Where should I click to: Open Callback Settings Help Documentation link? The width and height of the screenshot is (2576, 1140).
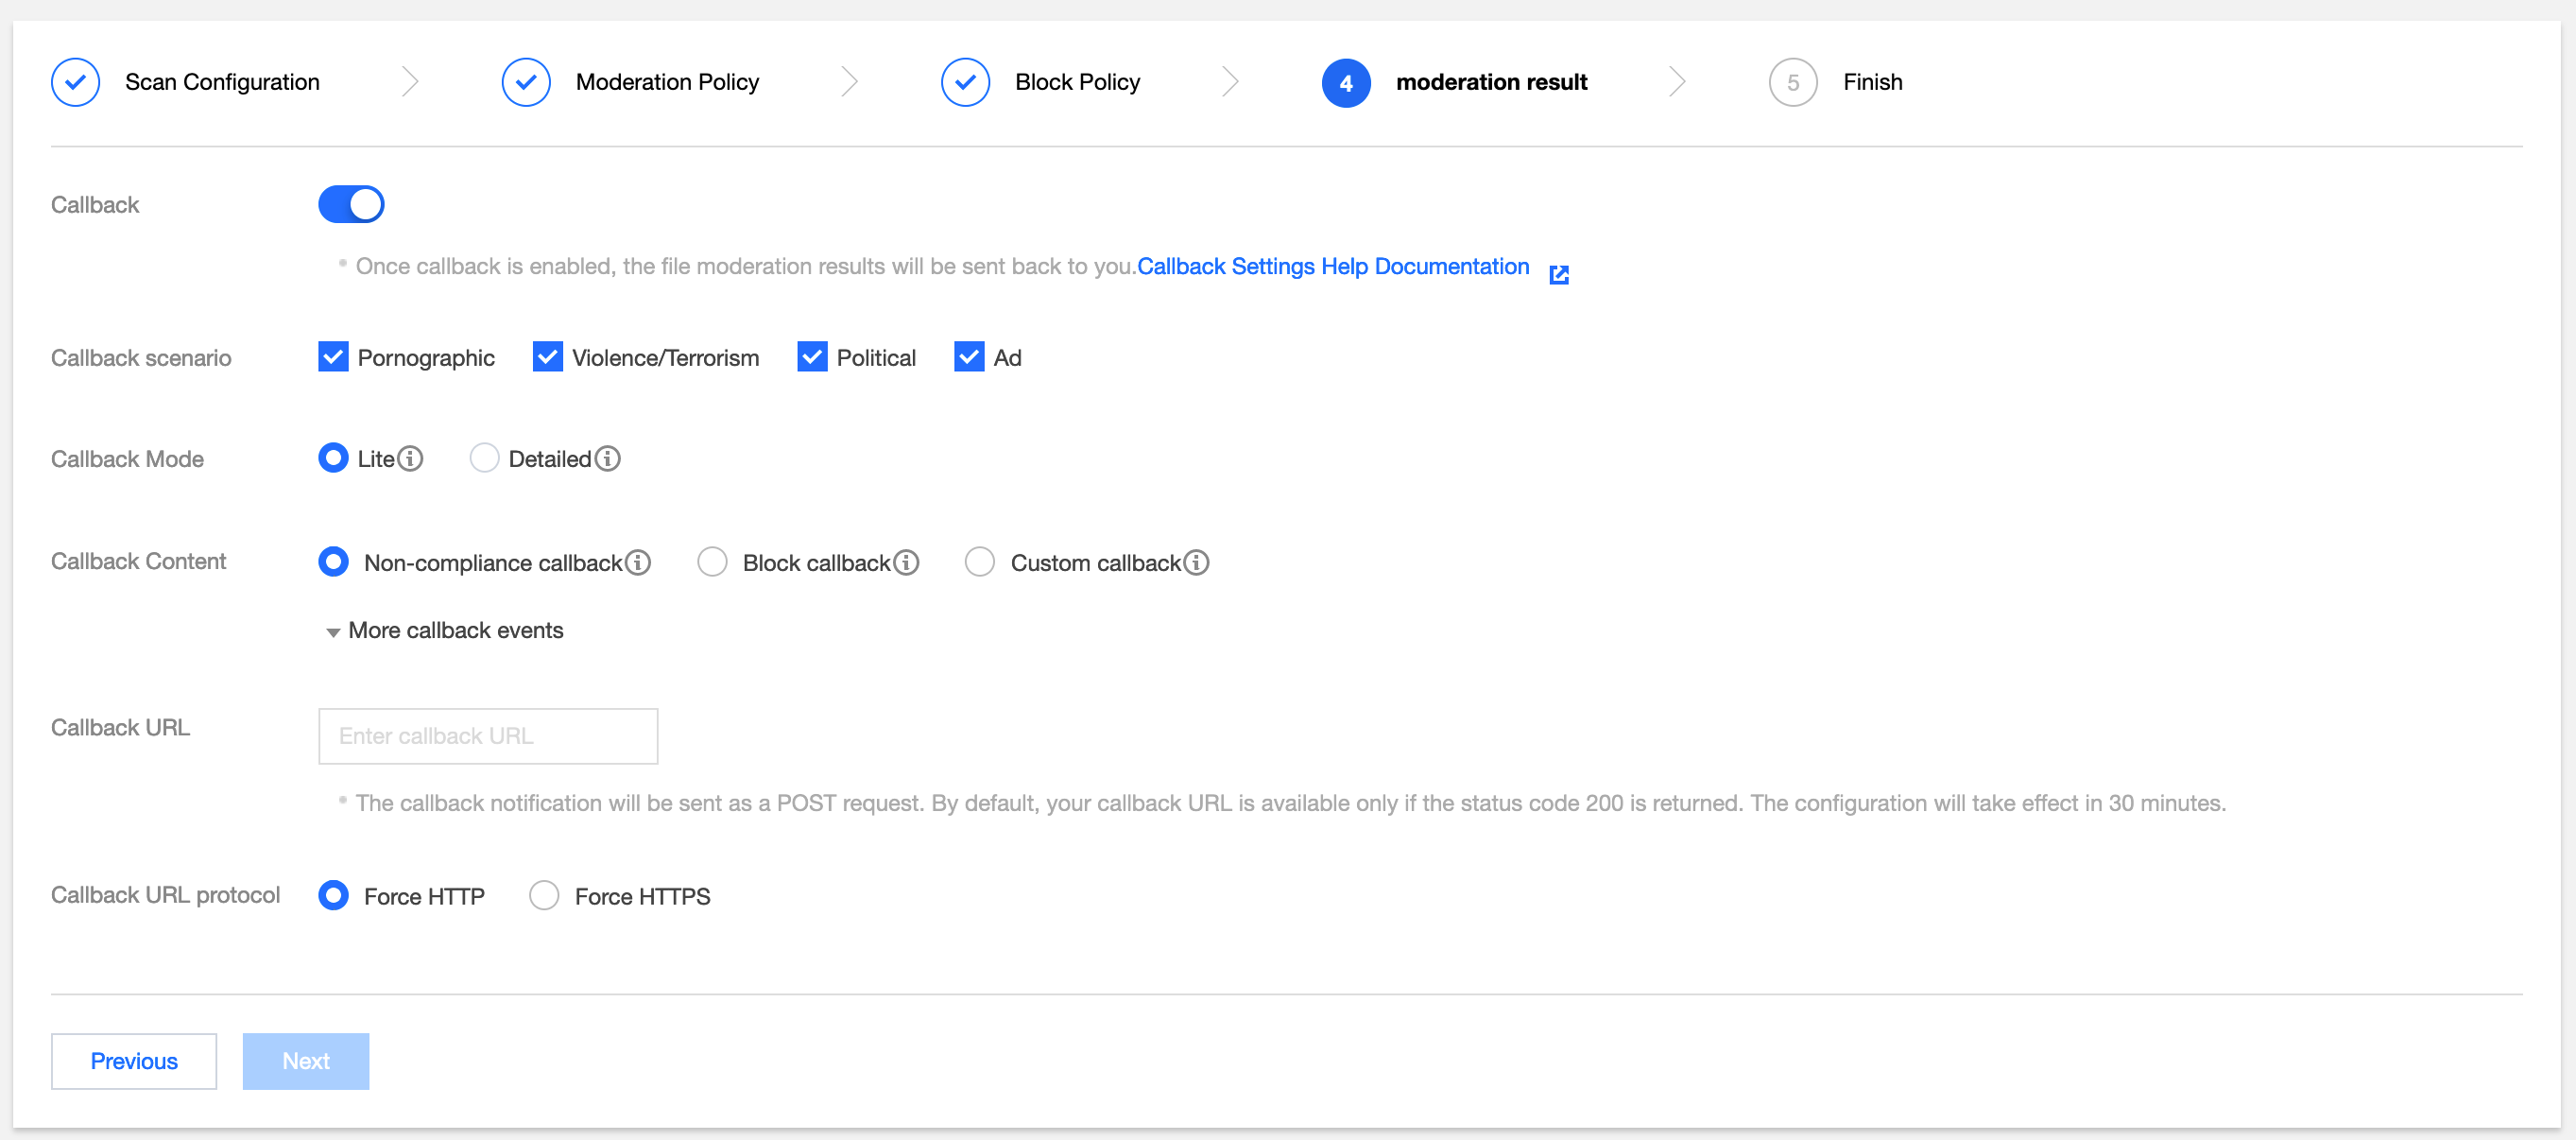coord(1332,266)
